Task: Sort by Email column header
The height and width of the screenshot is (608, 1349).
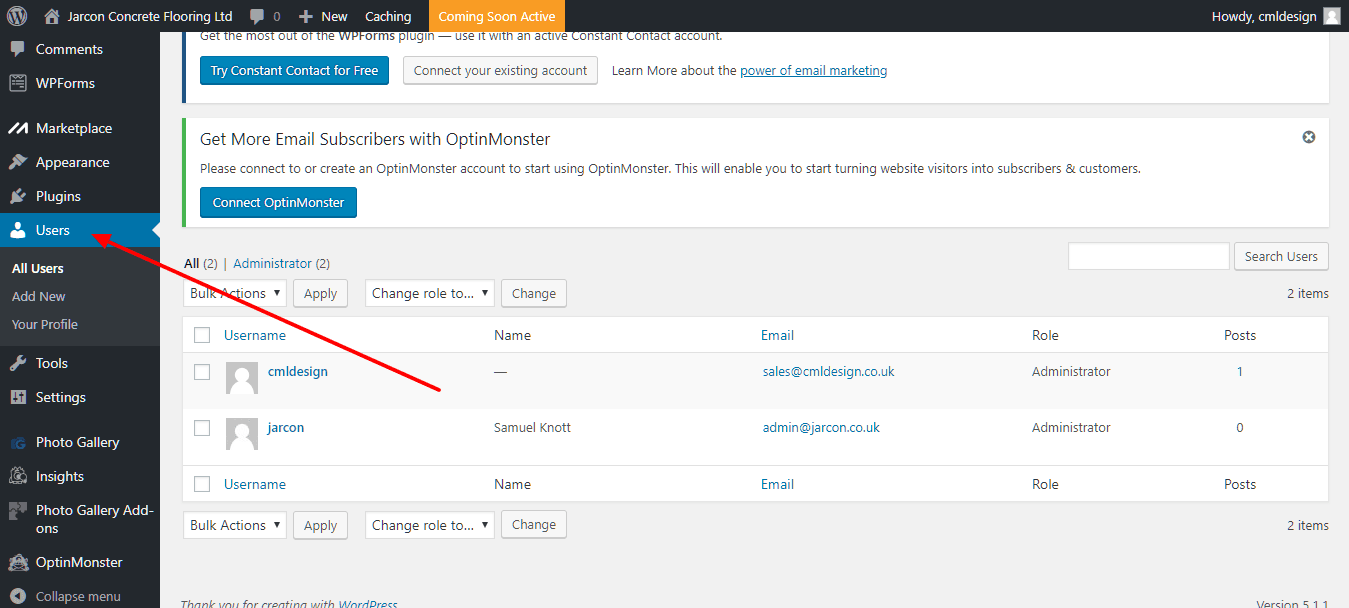Action: 777,335
